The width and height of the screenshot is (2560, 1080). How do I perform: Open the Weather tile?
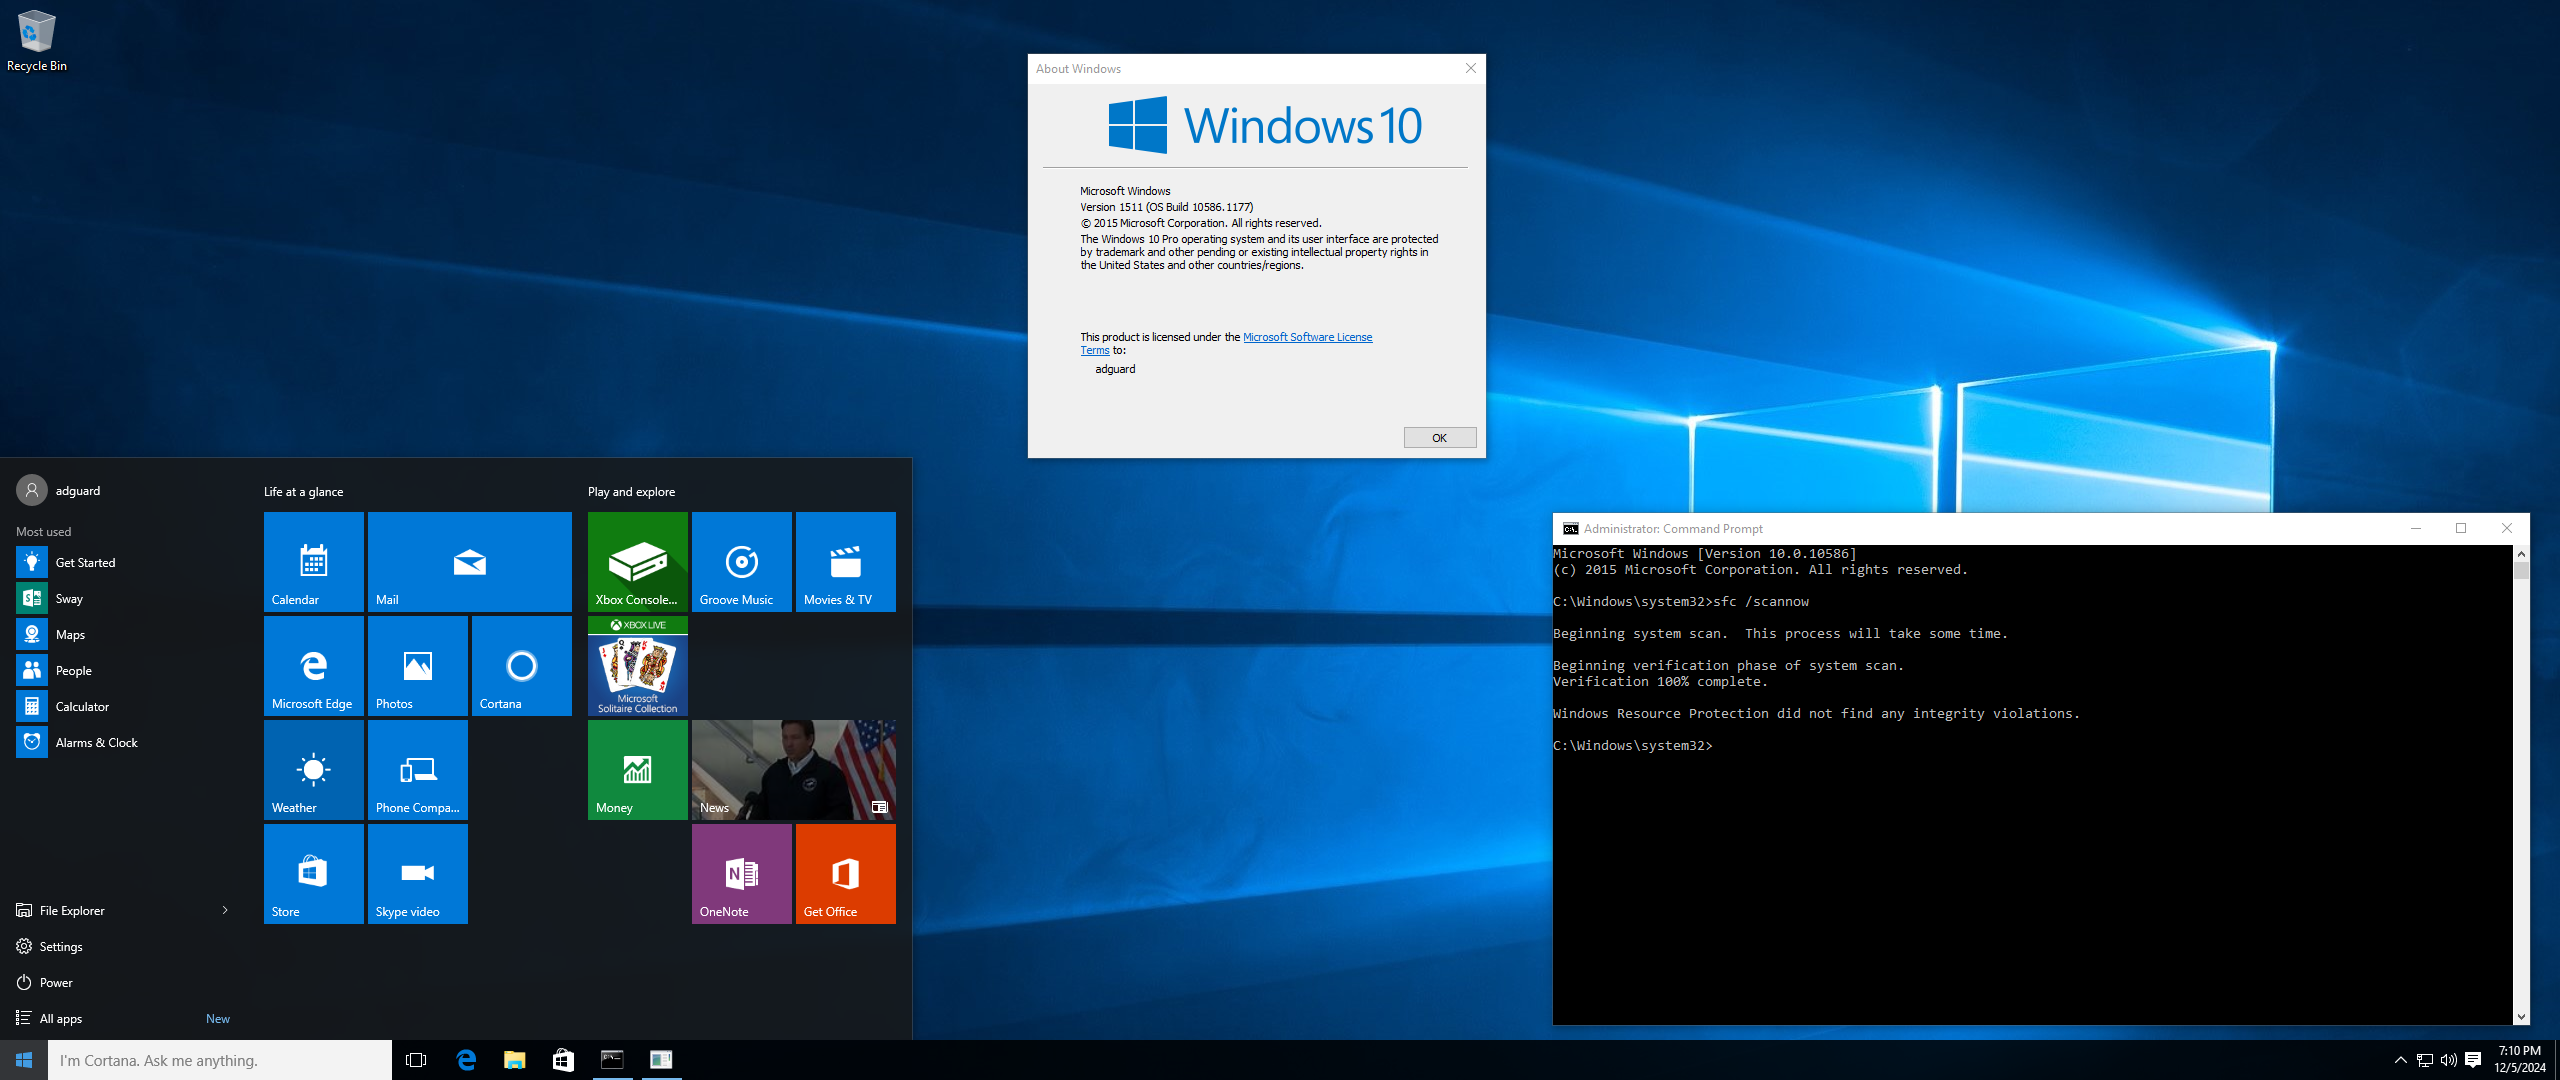pyautogui.click(x=313, y=770)
